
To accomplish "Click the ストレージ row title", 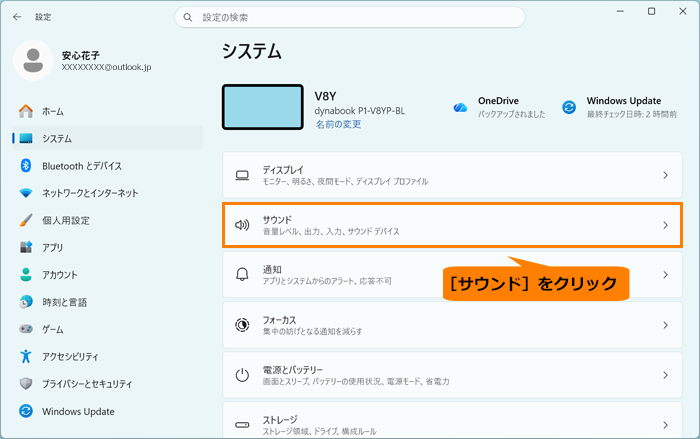I will pyautogui.click(x=280, y=420).
